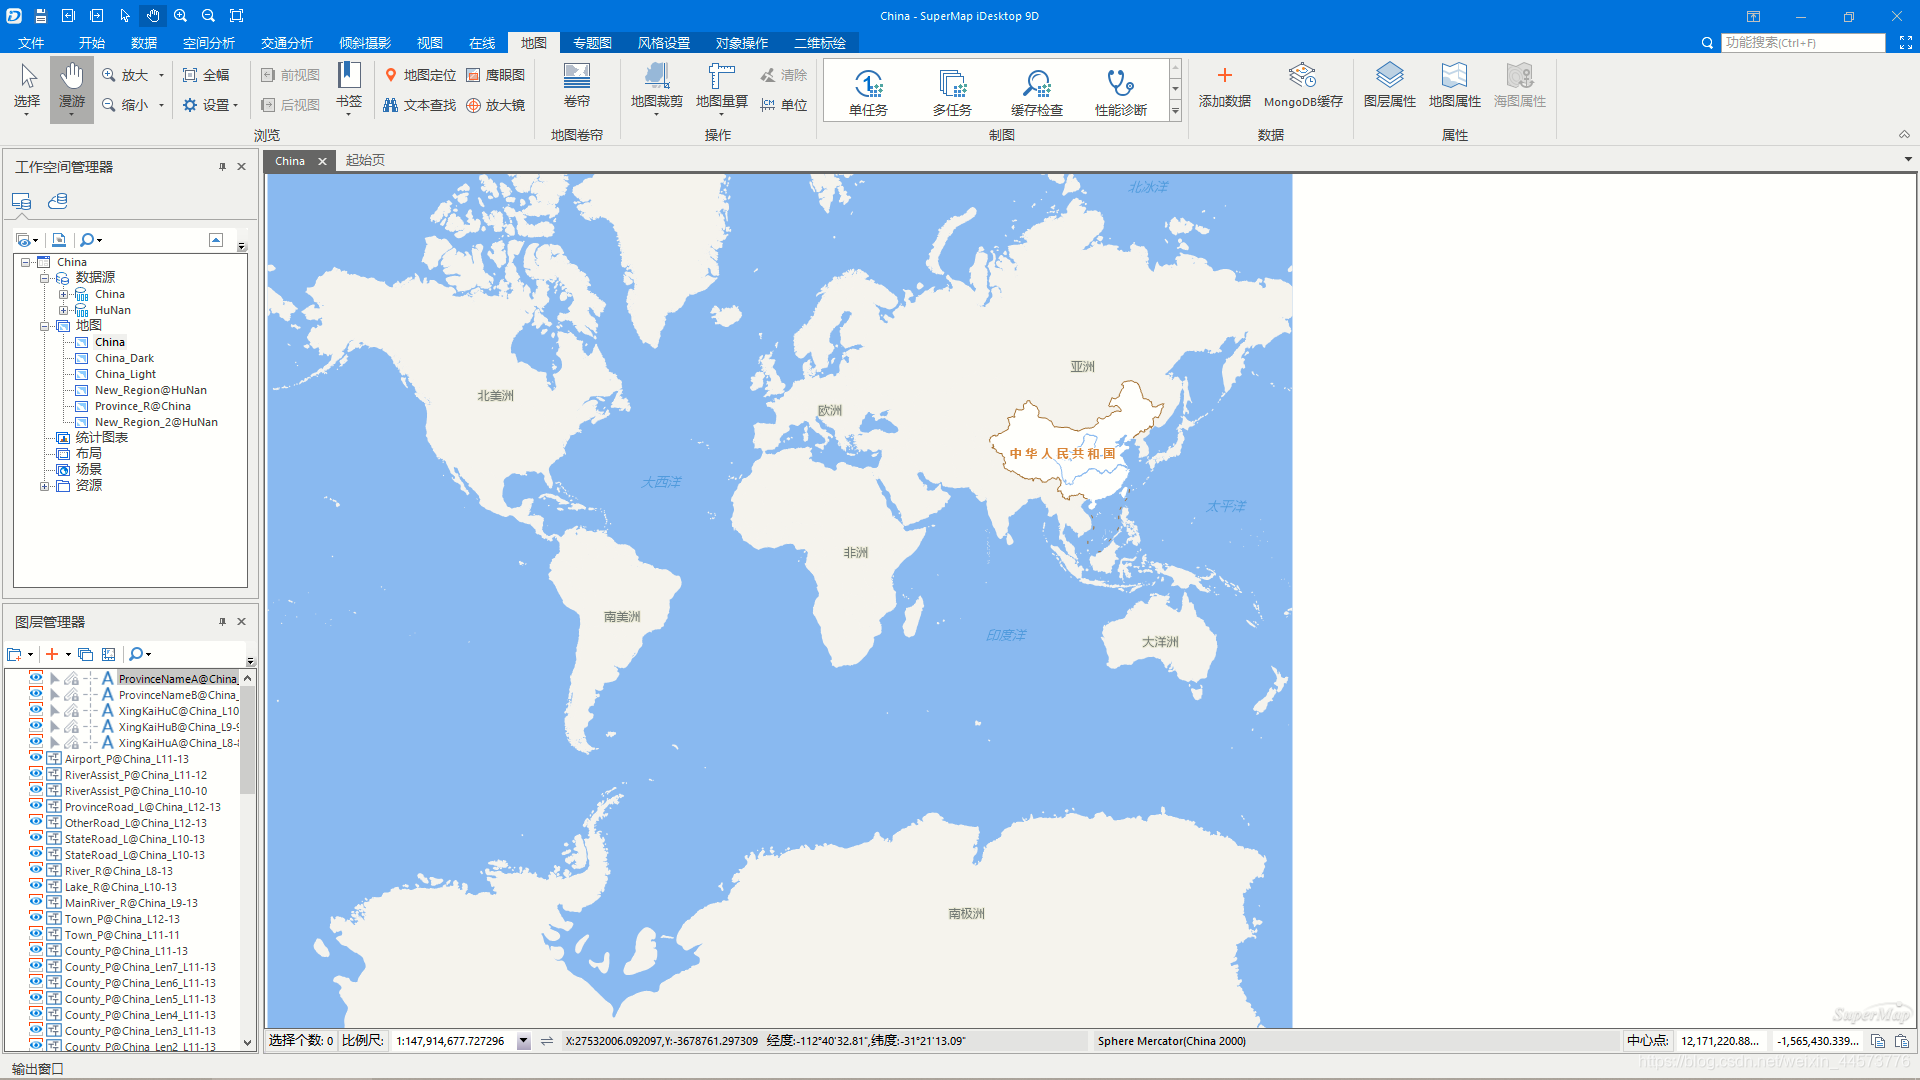Click the 缩小 zoom out tool
This screenshot has height=1080, width=1920.
pyautogui.click(x=125, y=105)
